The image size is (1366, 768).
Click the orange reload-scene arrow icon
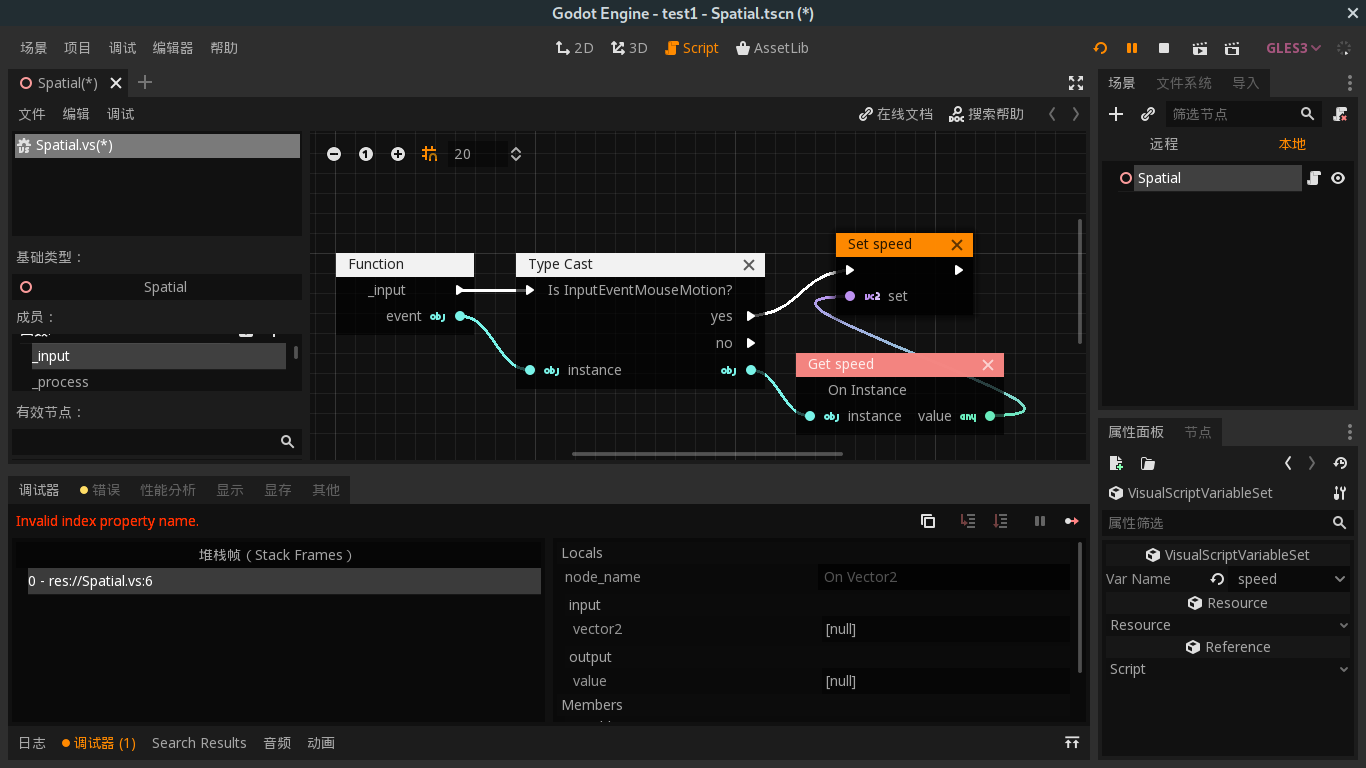(x=1100, y=48)
